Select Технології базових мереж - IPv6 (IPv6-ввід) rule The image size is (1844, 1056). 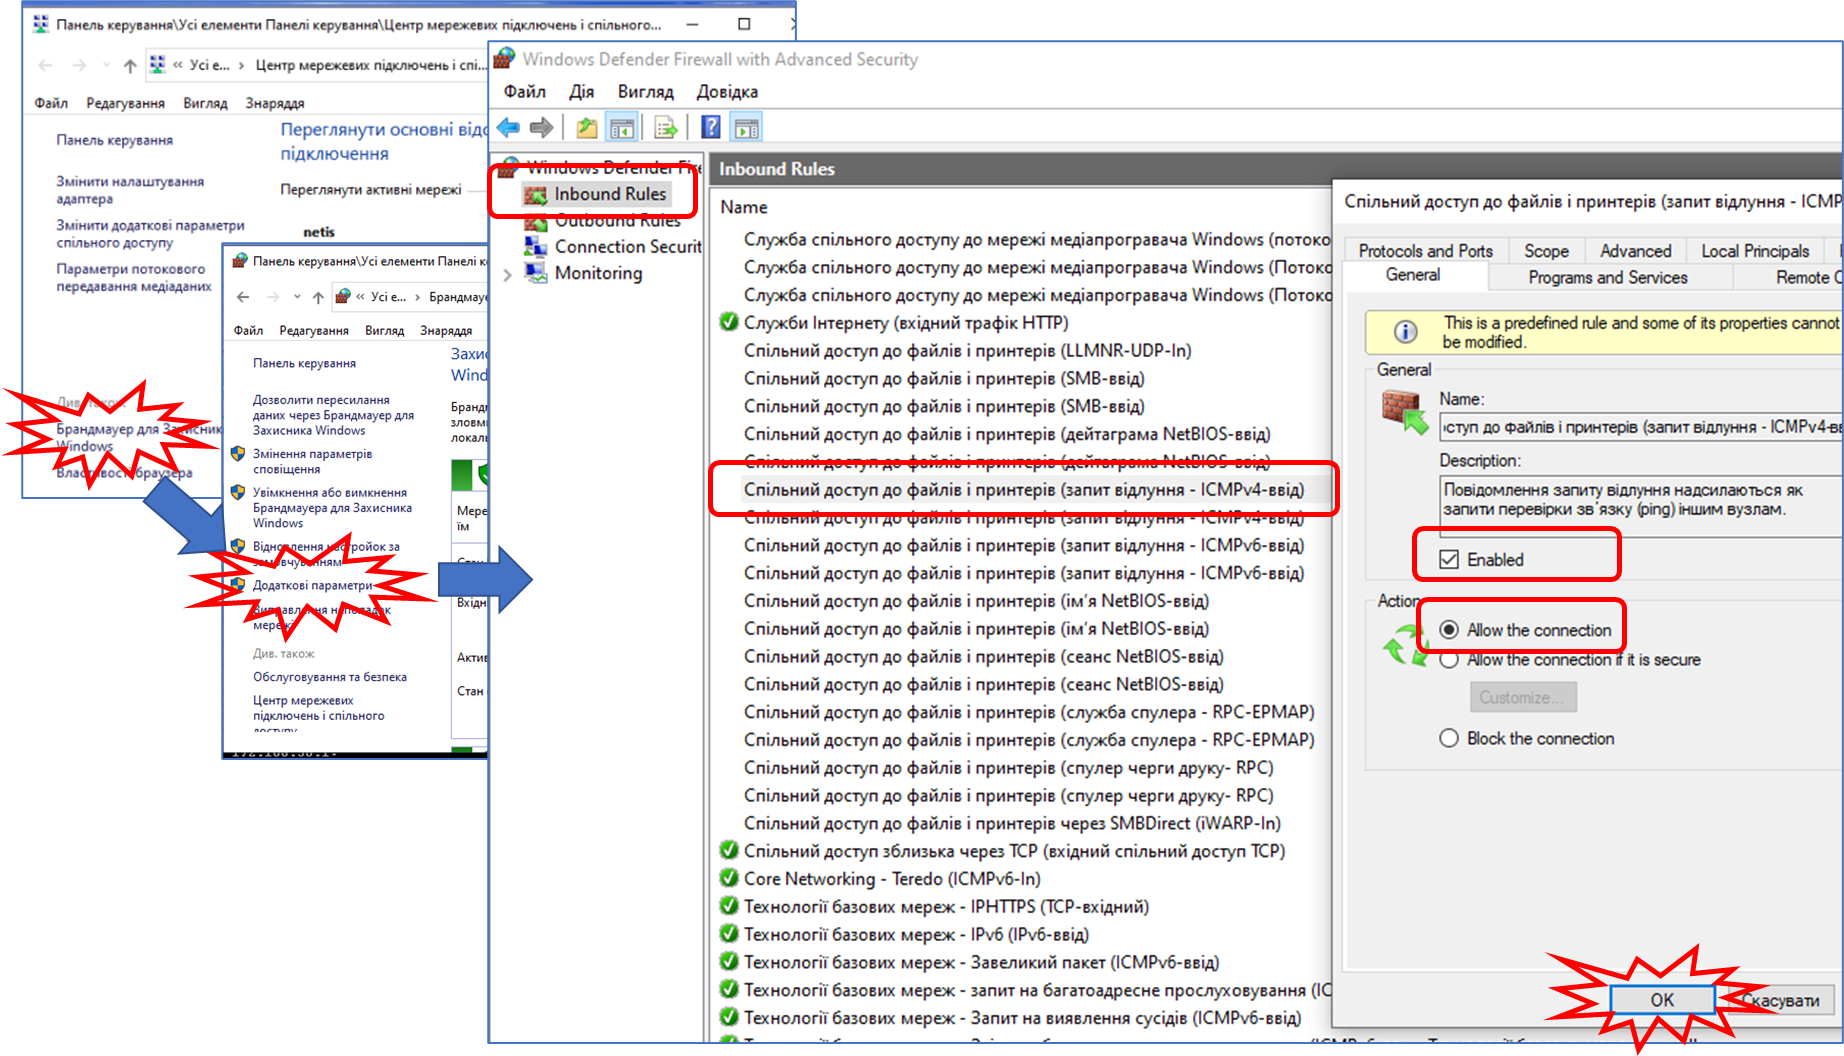916,934
